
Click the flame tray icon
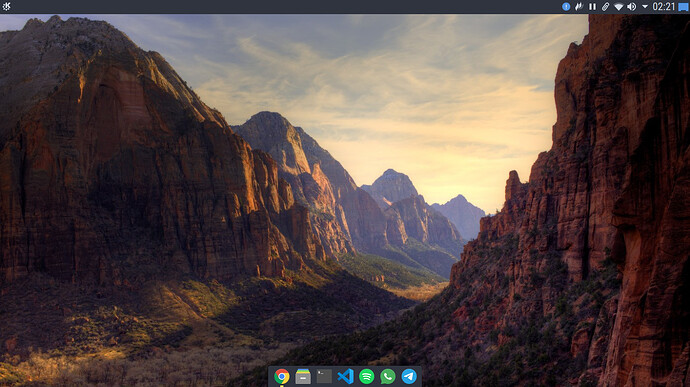579,7
